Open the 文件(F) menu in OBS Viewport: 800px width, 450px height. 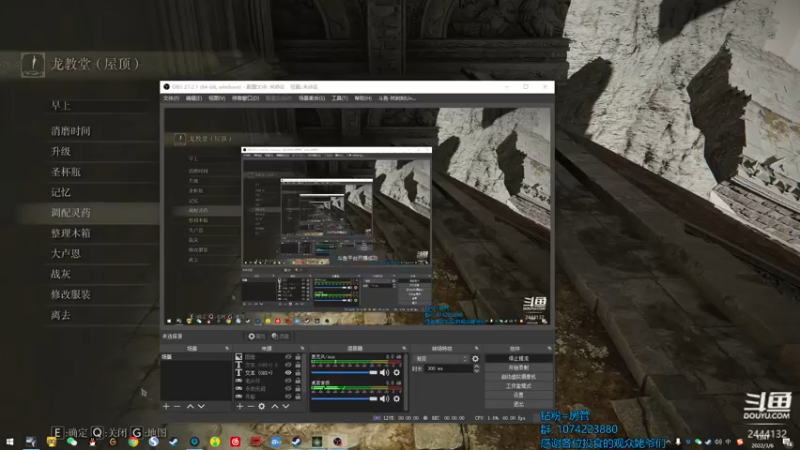(x=171, y=98)
